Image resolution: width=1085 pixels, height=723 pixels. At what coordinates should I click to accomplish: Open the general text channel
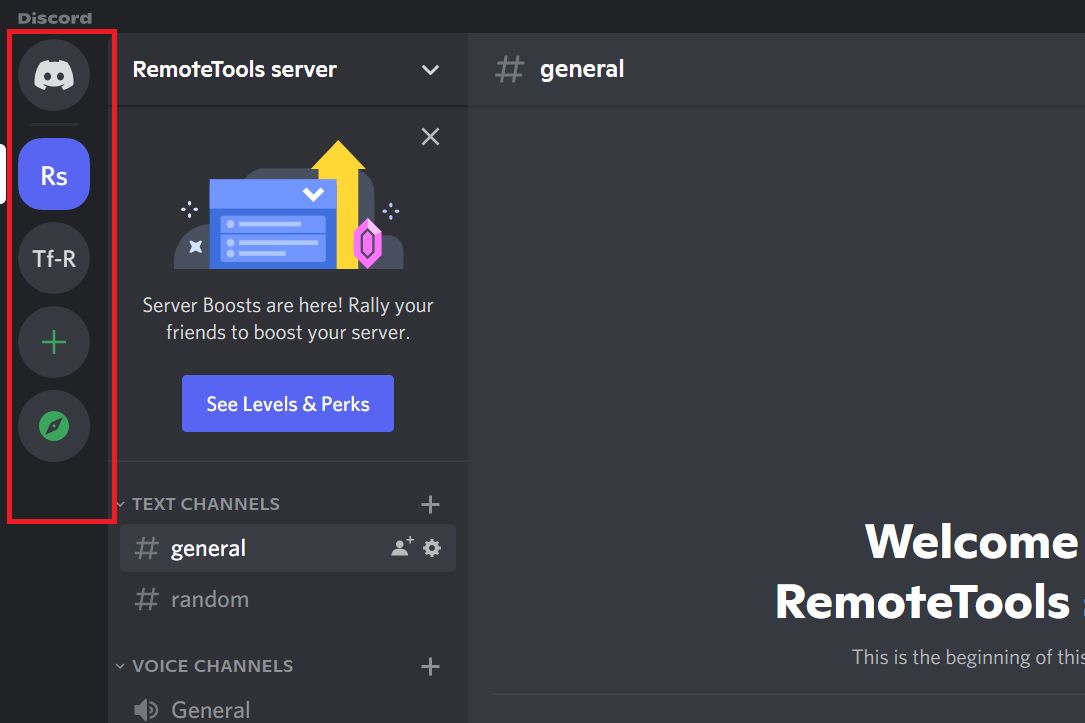tap(288, 548)
